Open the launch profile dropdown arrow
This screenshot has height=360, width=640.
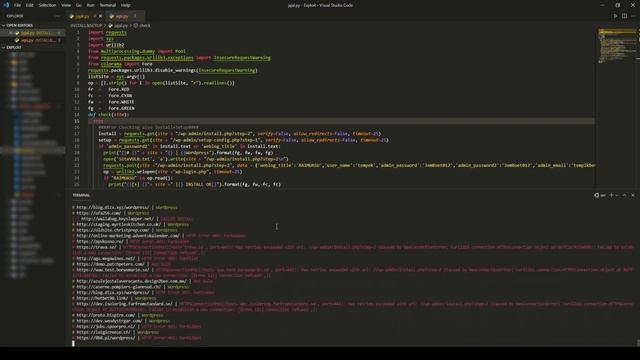tap(616, 196)
